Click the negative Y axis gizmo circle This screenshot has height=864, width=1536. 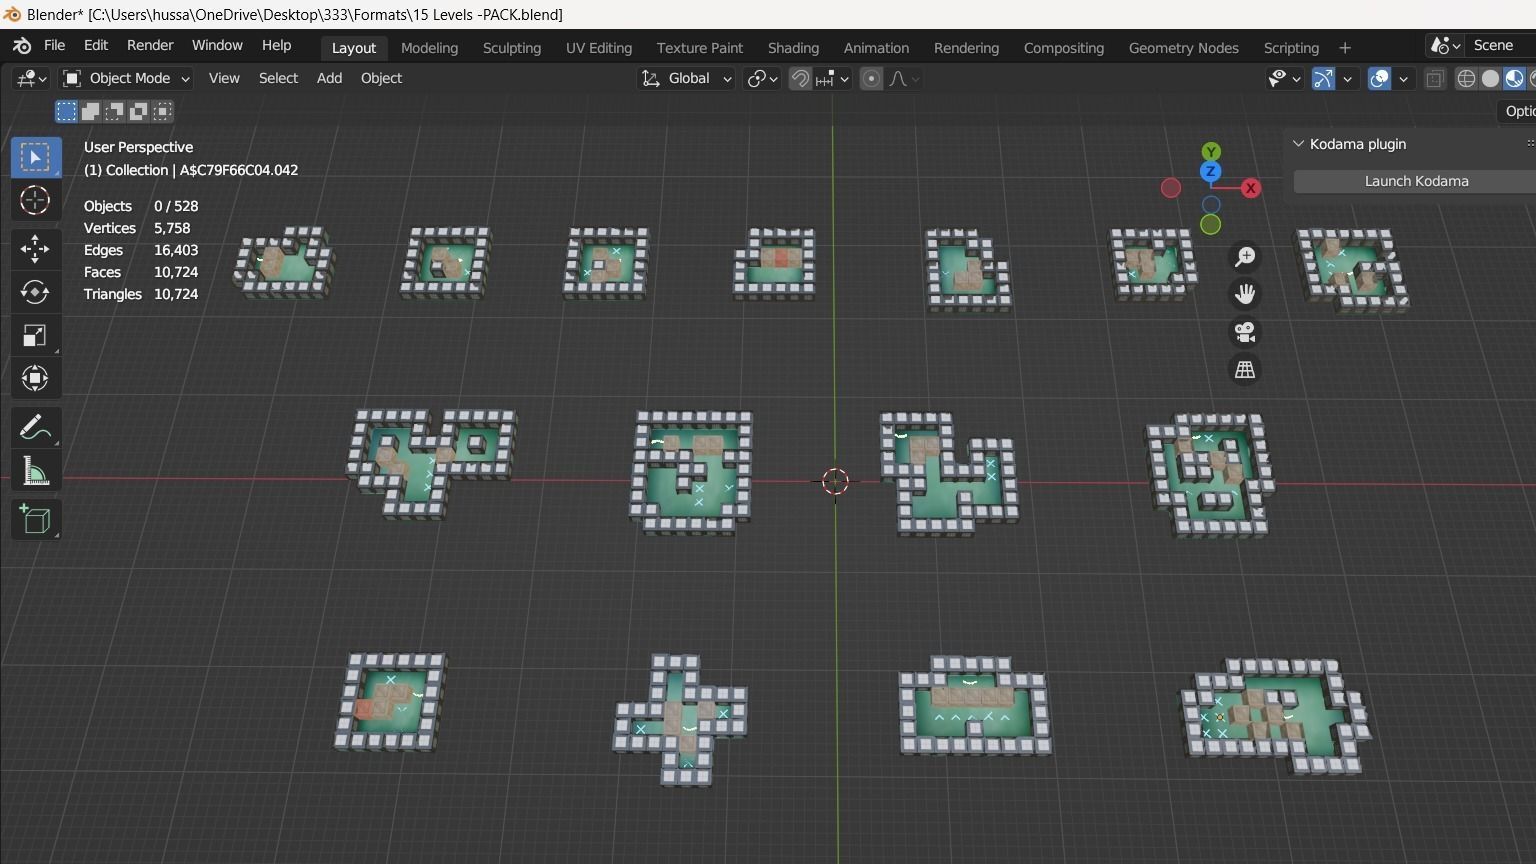click(1210, 225)
